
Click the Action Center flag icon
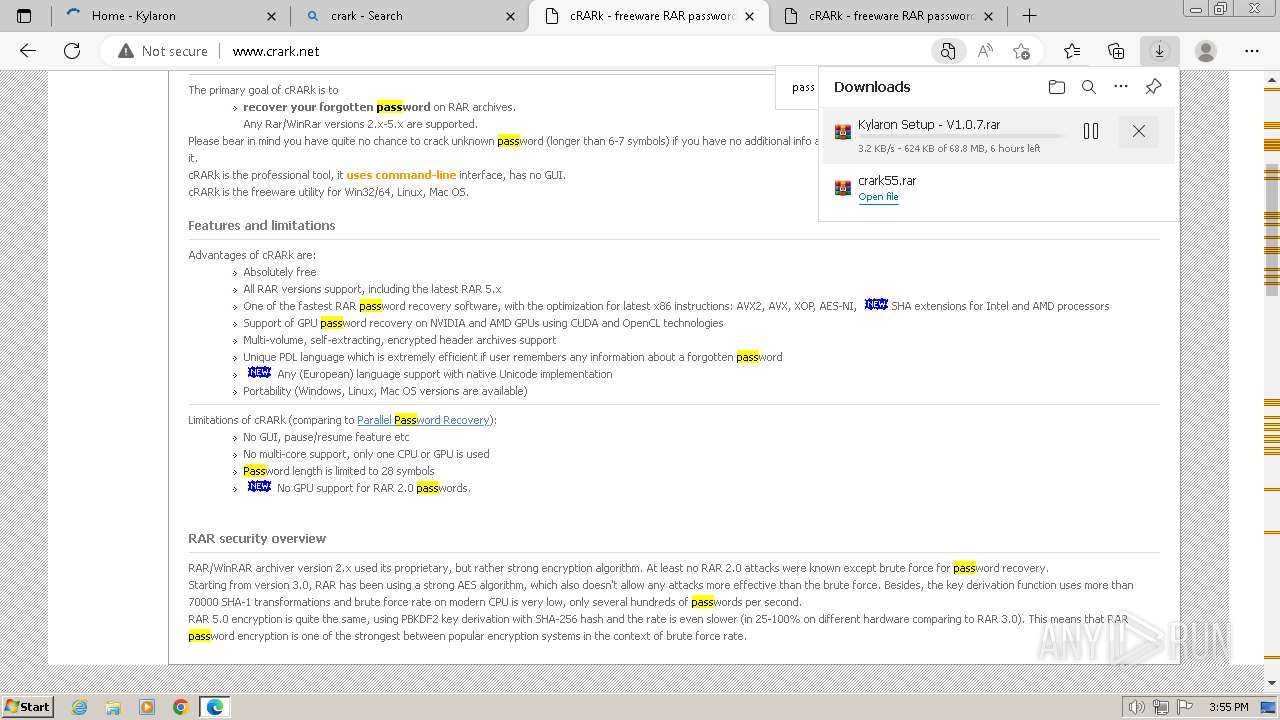(x=1187, y=707)
